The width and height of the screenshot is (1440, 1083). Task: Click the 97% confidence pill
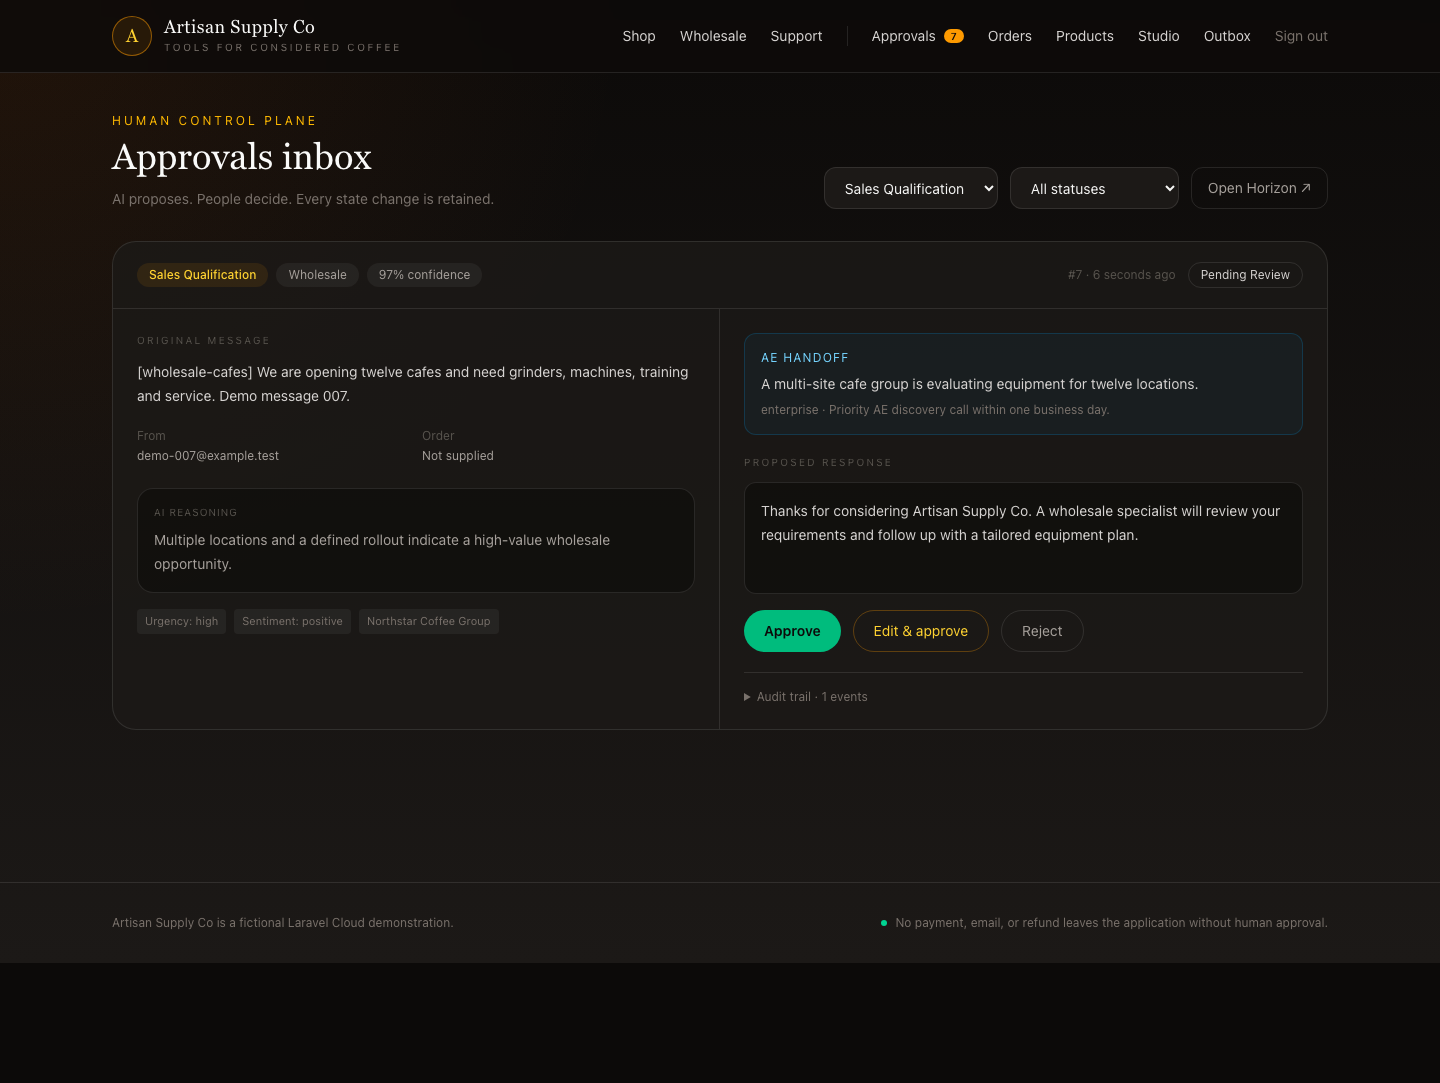click(424, 275)
